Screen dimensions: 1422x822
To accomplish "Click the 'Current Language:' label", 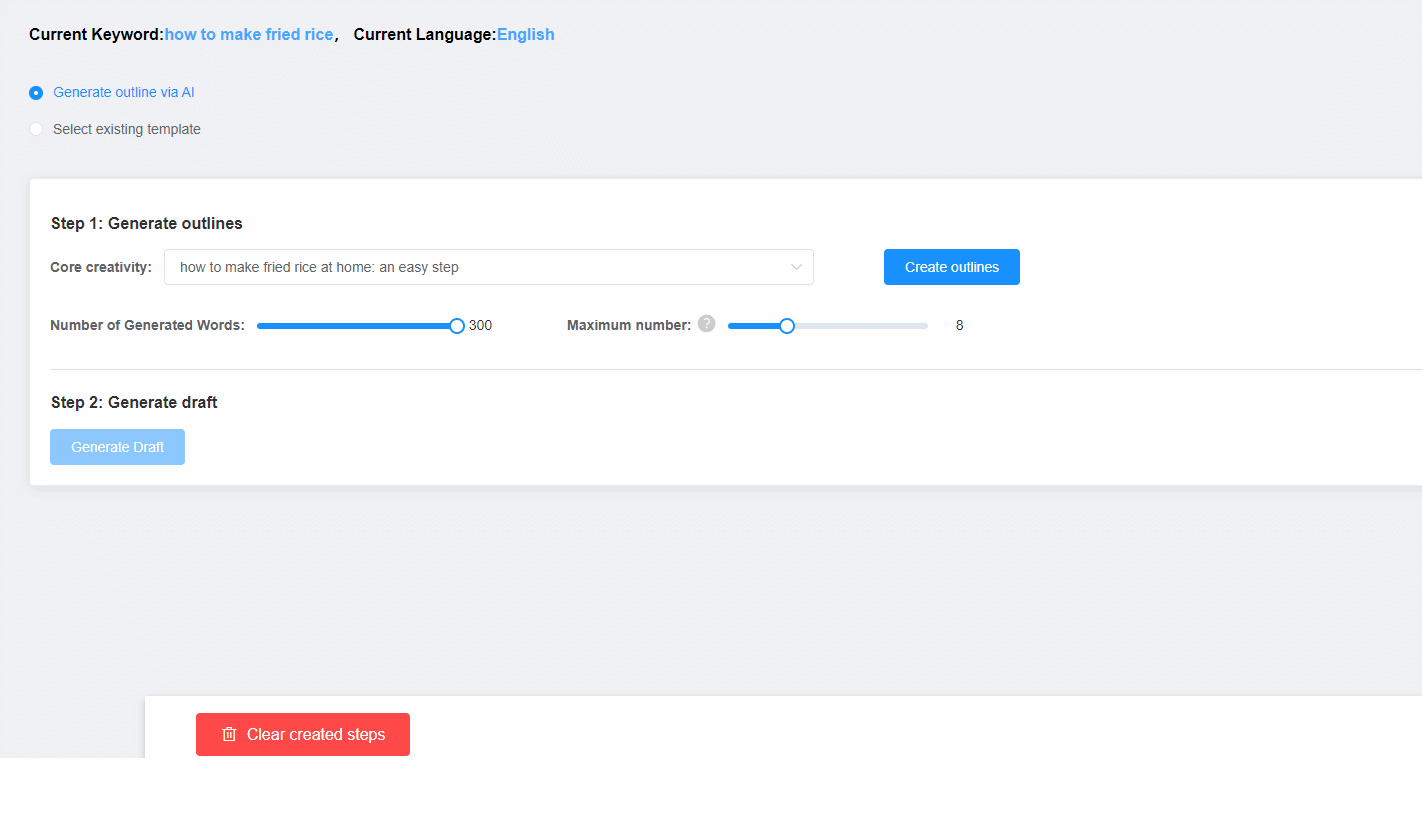I will [x=425, y=34].
